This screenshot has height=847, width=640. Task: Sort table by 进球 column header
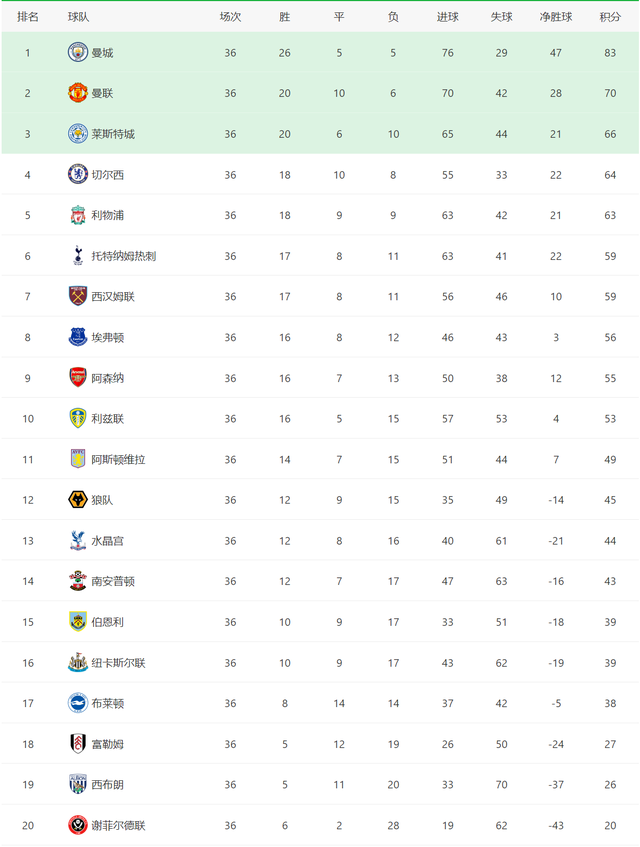coord(447,17)
